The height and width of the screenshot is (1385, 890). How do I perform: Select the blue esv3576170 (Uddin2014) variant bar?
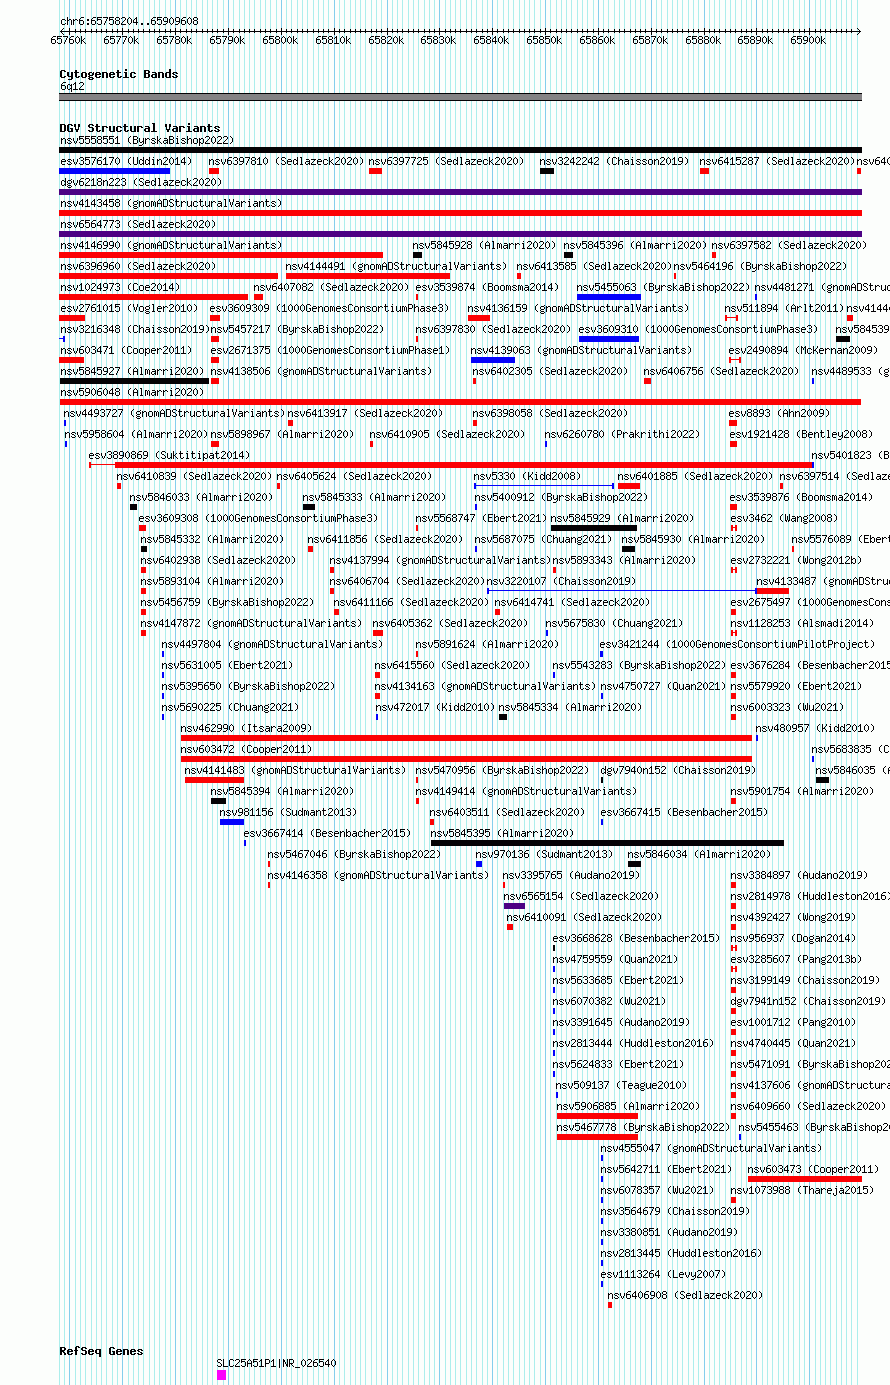(114, 171)
